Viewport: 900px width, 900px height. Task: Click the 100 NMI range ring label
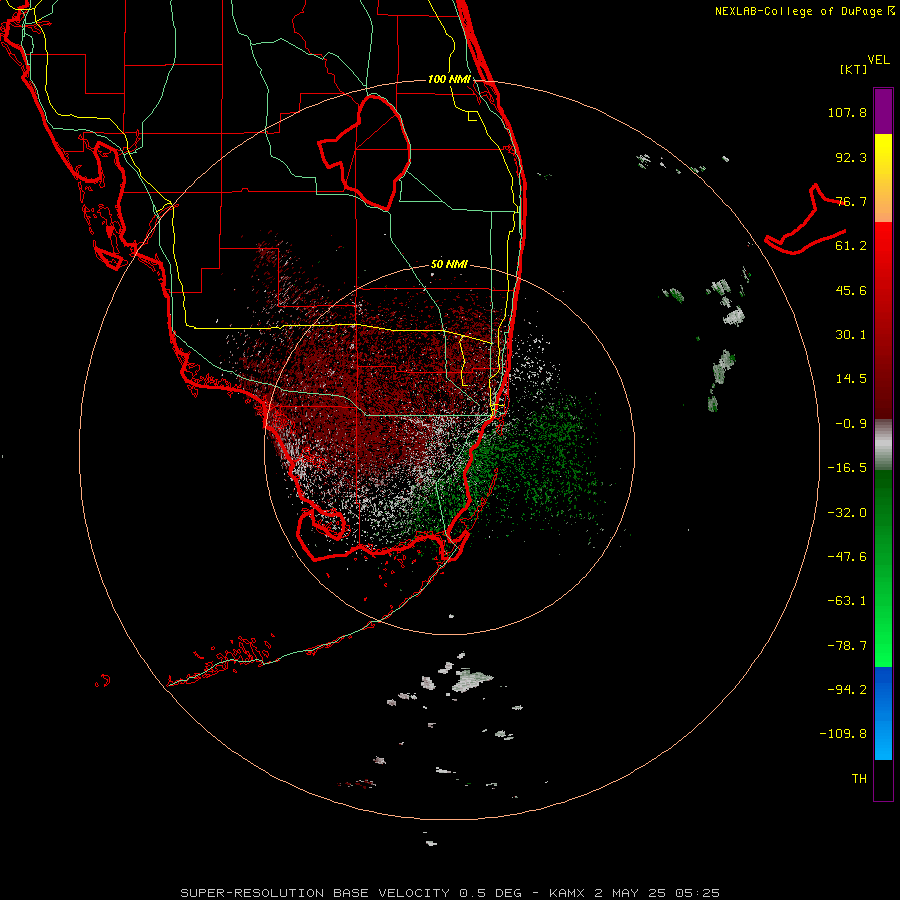pos(449,79)
